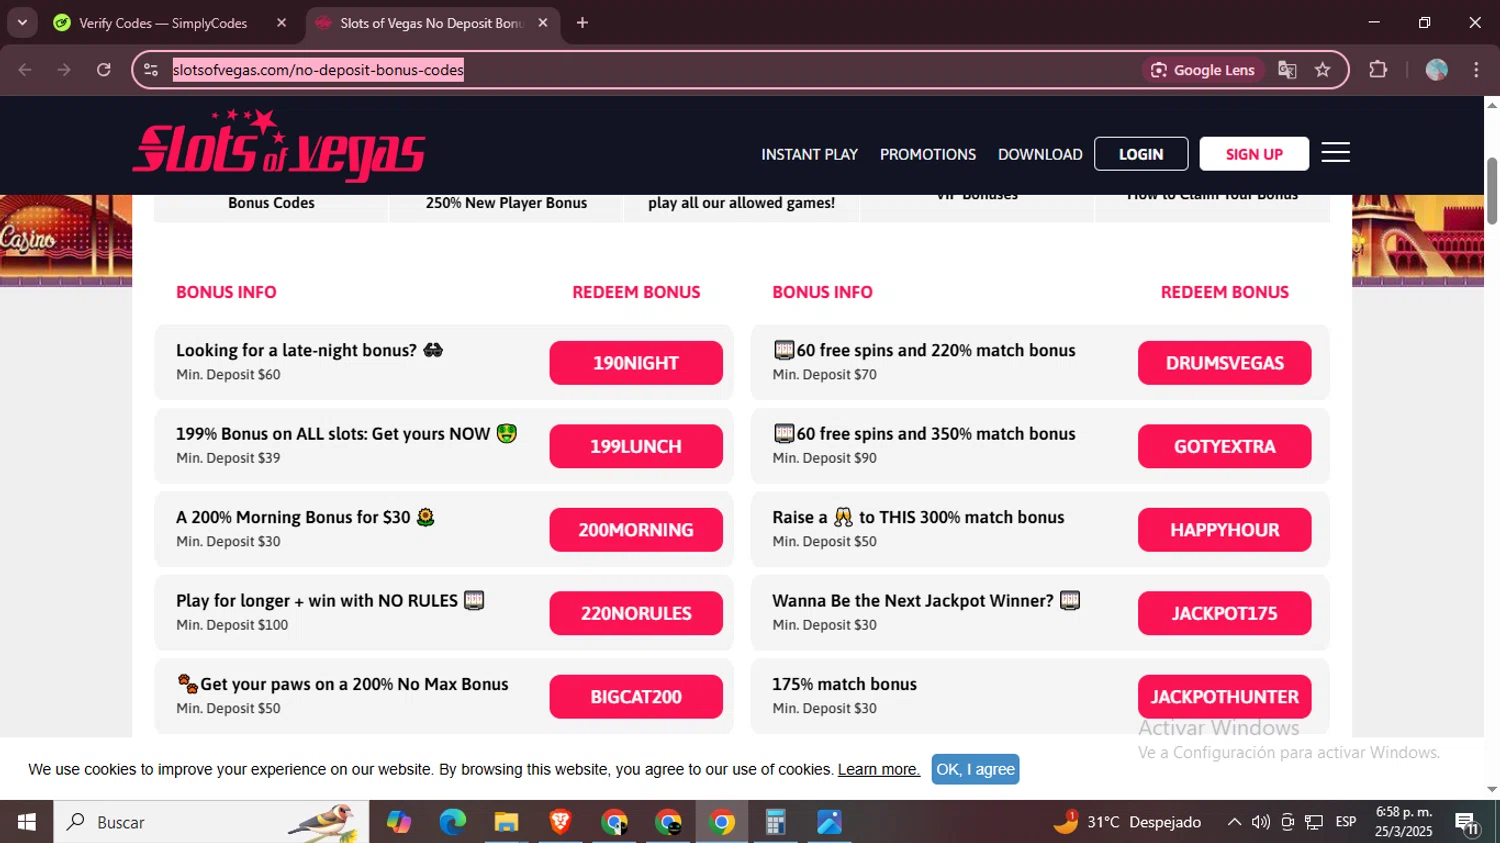Select the Slots of Vegas No Deposit Bonus tab
Image resolution: width=1500 pixels, height=843 pixels.
pos(430,23)
